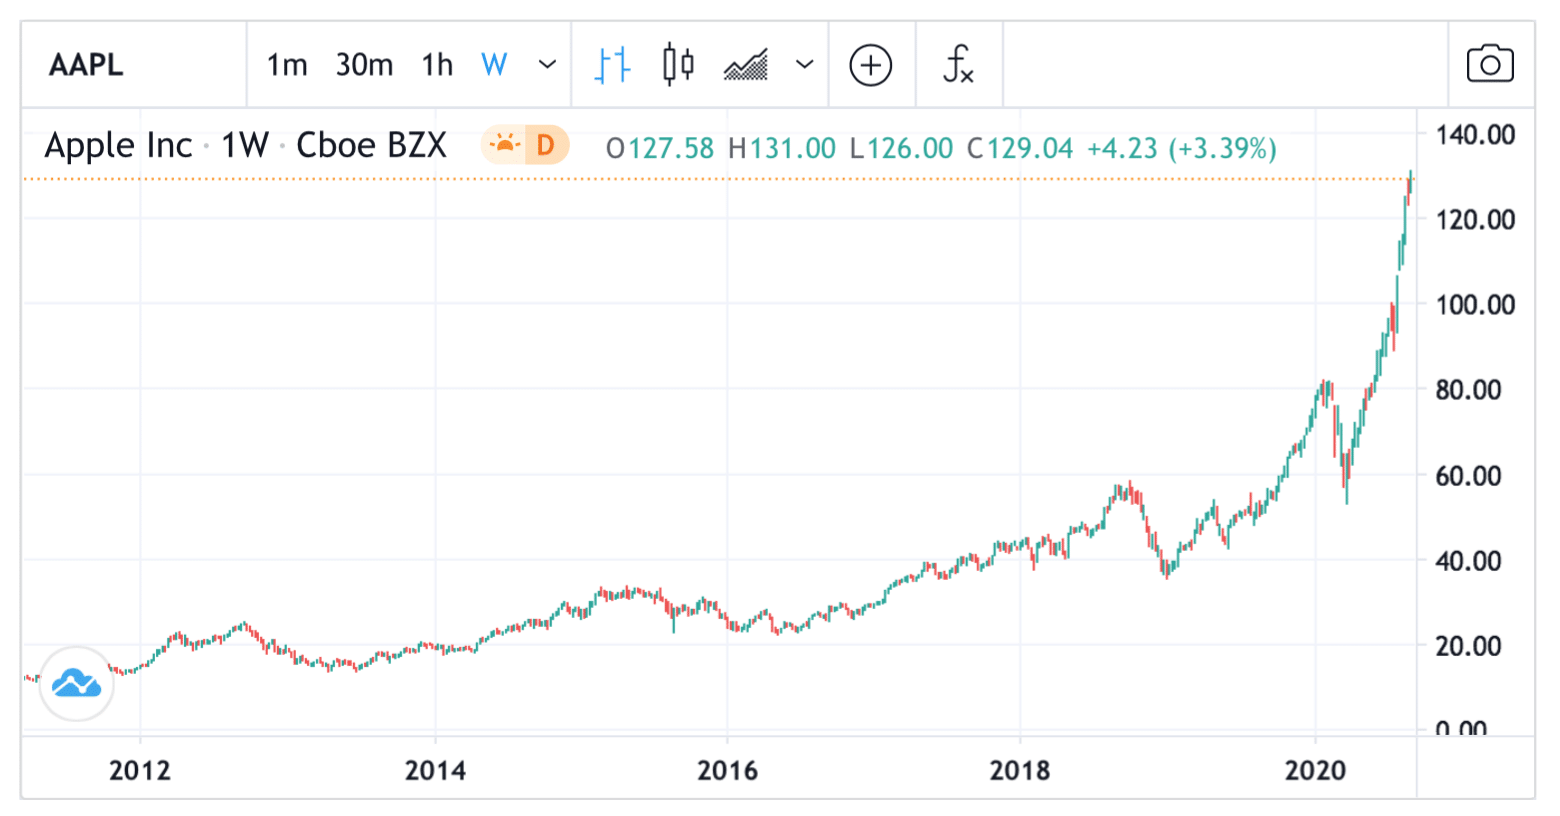
Task: Expand the interval dropdown chevron
Action: [545, 64]
